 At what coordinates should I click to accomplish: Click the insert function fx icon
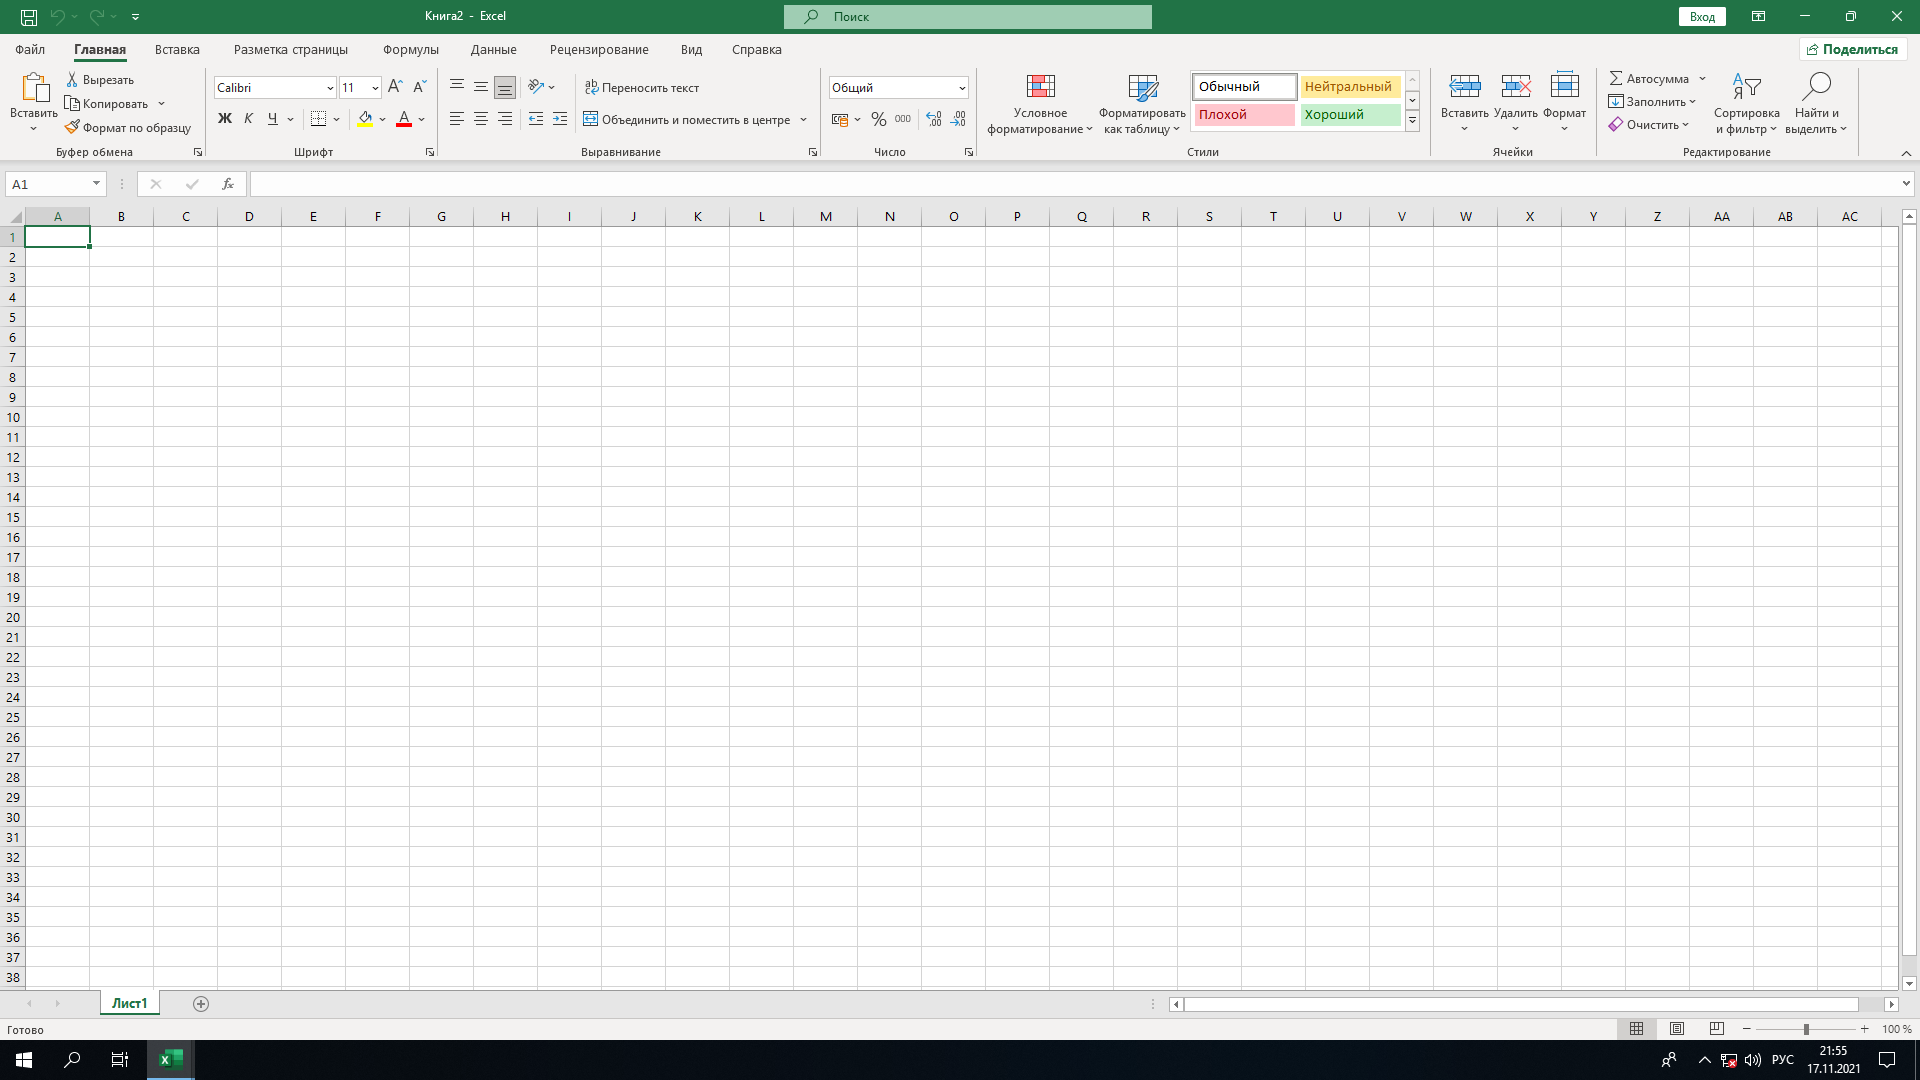tap(228, 184)
